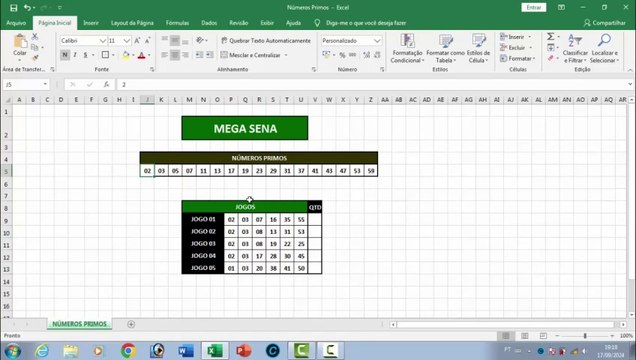Click the AutoSum sigma icon
The image size is (636, 360).
point(550,37)
